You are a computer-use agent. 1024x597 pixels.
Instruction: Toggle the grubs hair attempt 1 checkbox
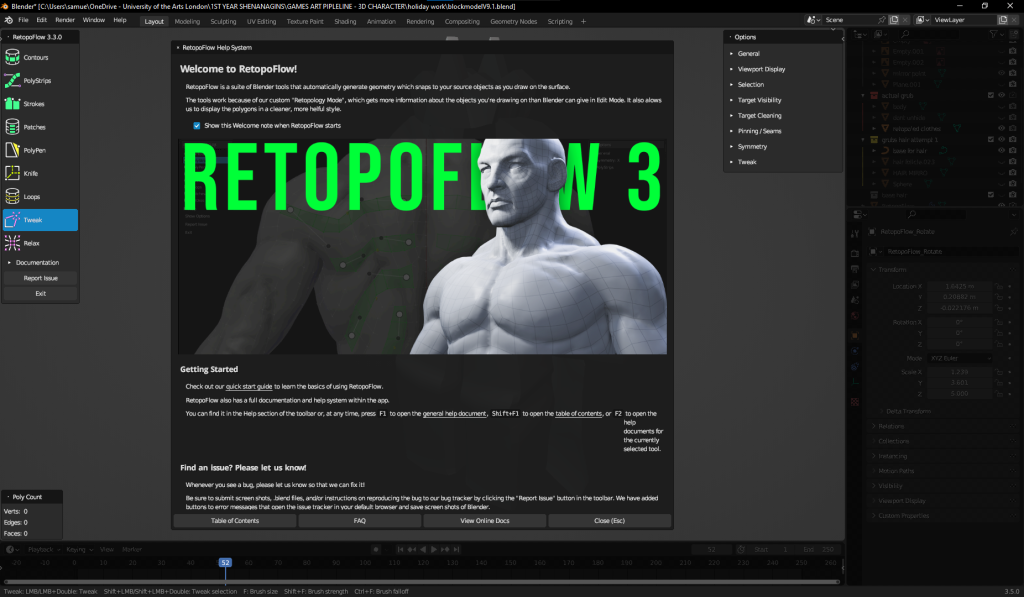click(991, 140)
